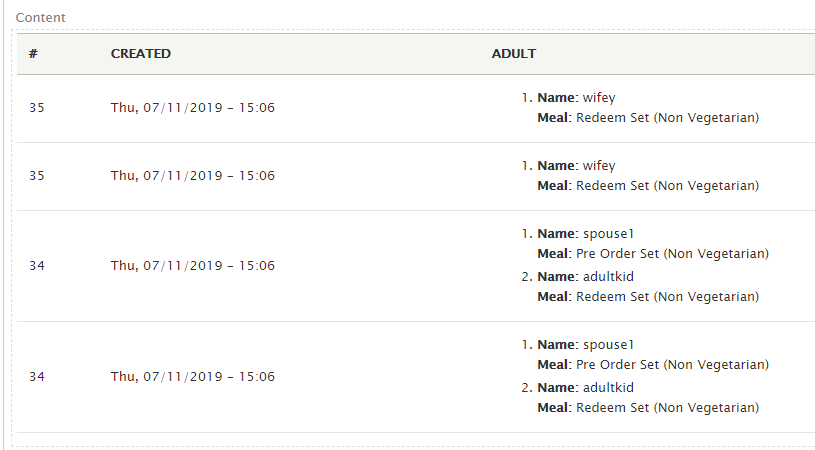Click the # column header
The width and height of the screenshot is (815, 450).
(33, 54)
